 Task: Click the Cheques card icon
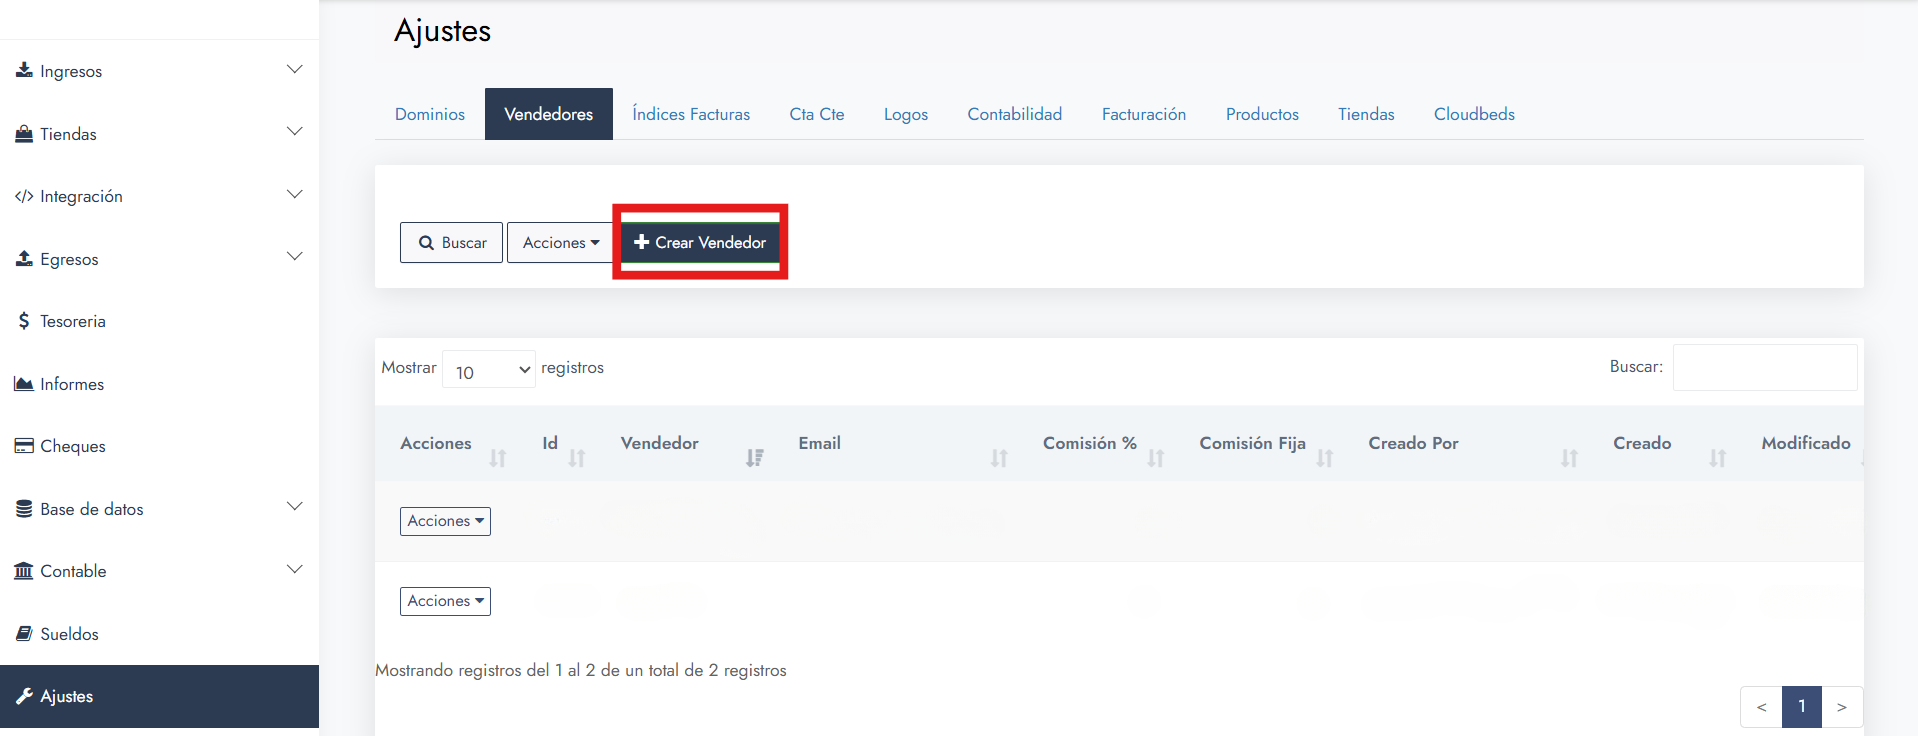pos(24,446)
